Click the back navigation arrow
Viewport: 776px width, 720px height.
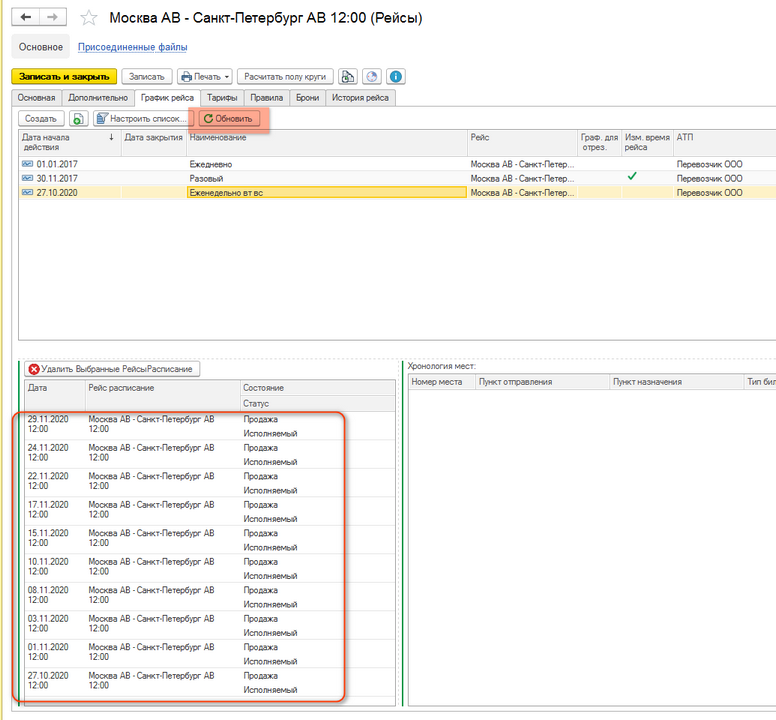click(26, 18)
